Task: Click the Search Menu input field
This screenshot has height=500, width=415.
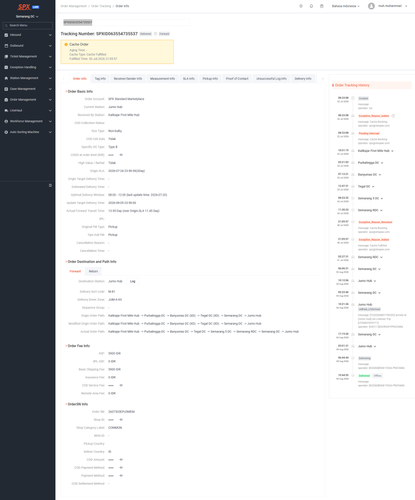Action: (28, 25)
